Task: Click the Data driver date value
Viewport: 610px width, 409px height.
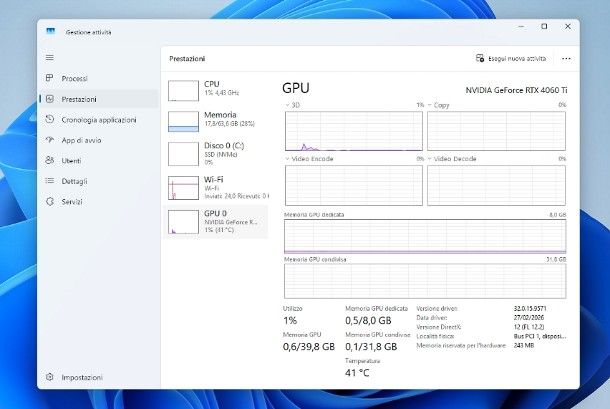Action: 529,318
